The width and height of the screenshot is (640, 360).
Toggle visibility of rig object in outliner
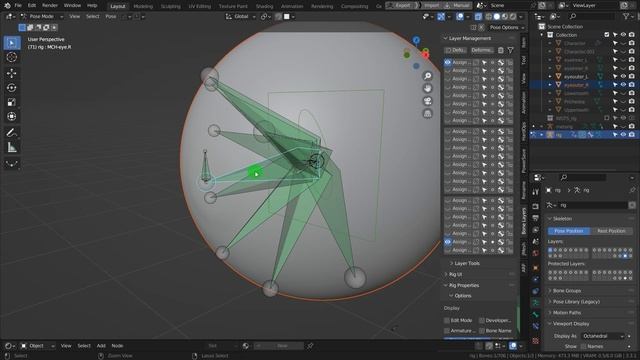click(x=623, y=134)
